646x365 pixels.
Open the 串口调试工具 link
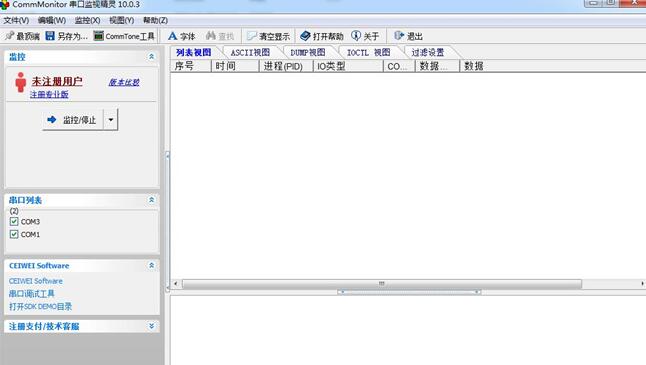[32, 294]
